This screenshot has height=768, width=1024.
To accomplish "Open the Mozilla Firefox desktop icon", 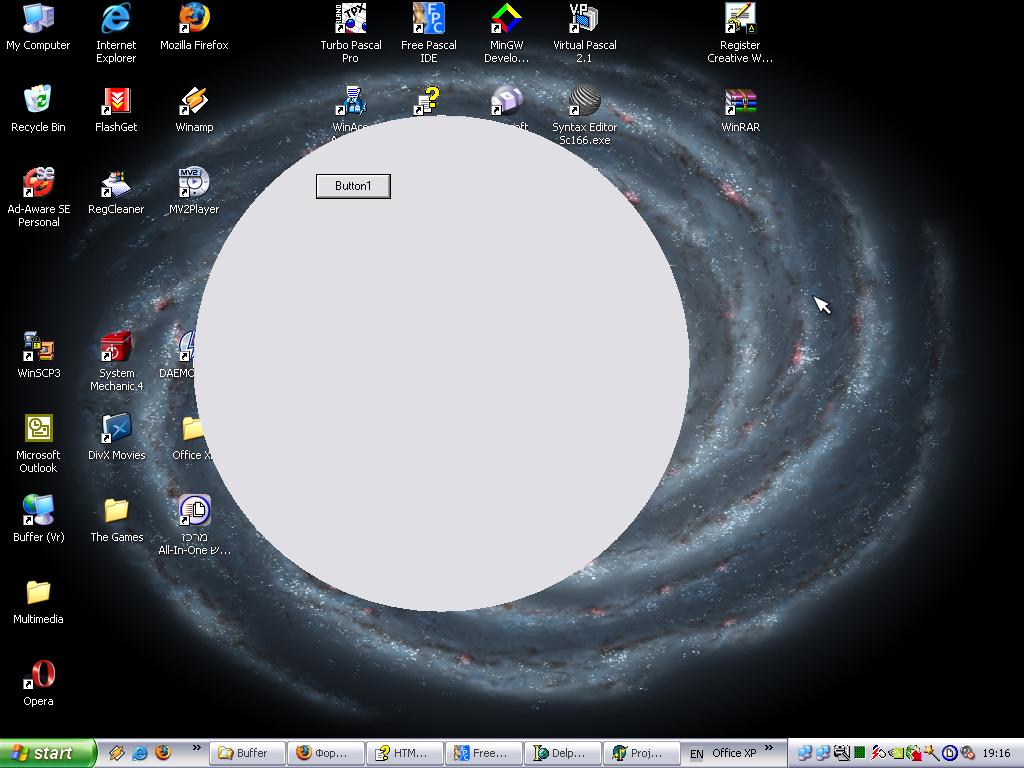I will (194, 19).
